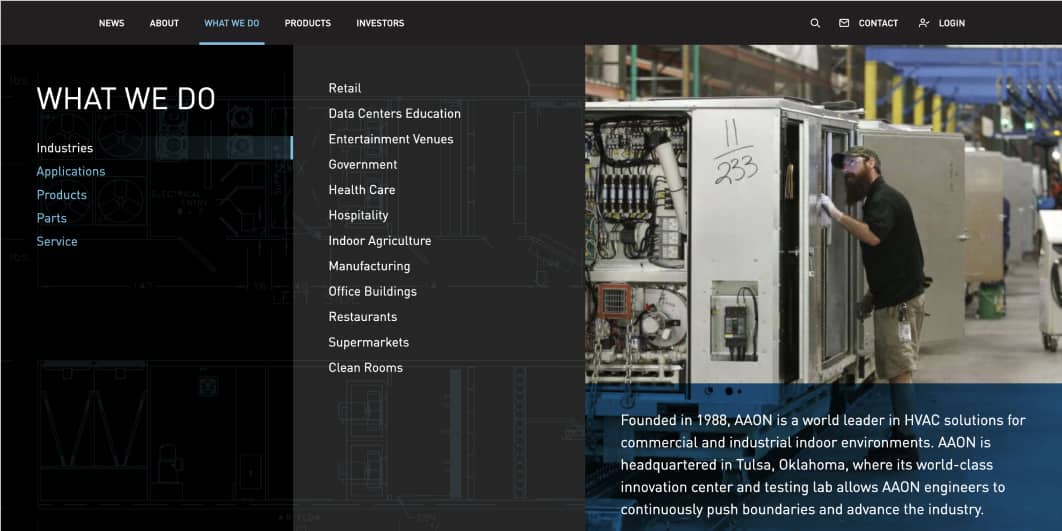Image resolution: width=1062 pixels, height=531 pixels.
Task: Open the Retail industry link
Action: coord(345,88)
